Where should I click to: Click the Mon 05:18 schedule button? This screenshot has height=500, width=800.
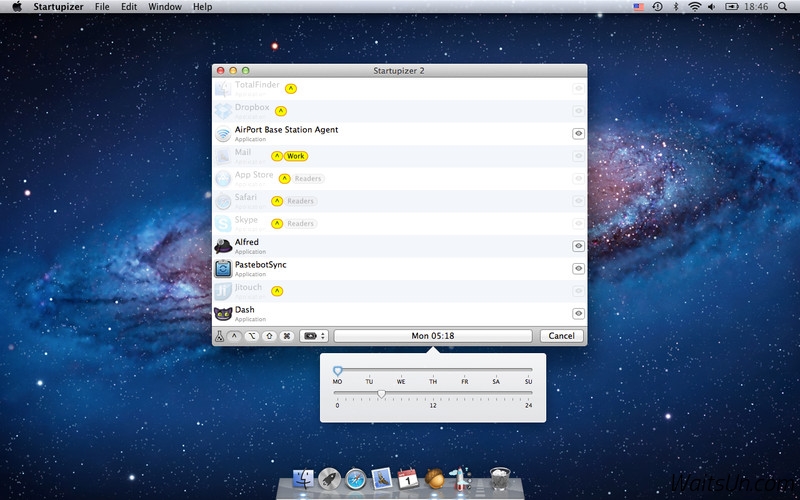click(433, 336)
